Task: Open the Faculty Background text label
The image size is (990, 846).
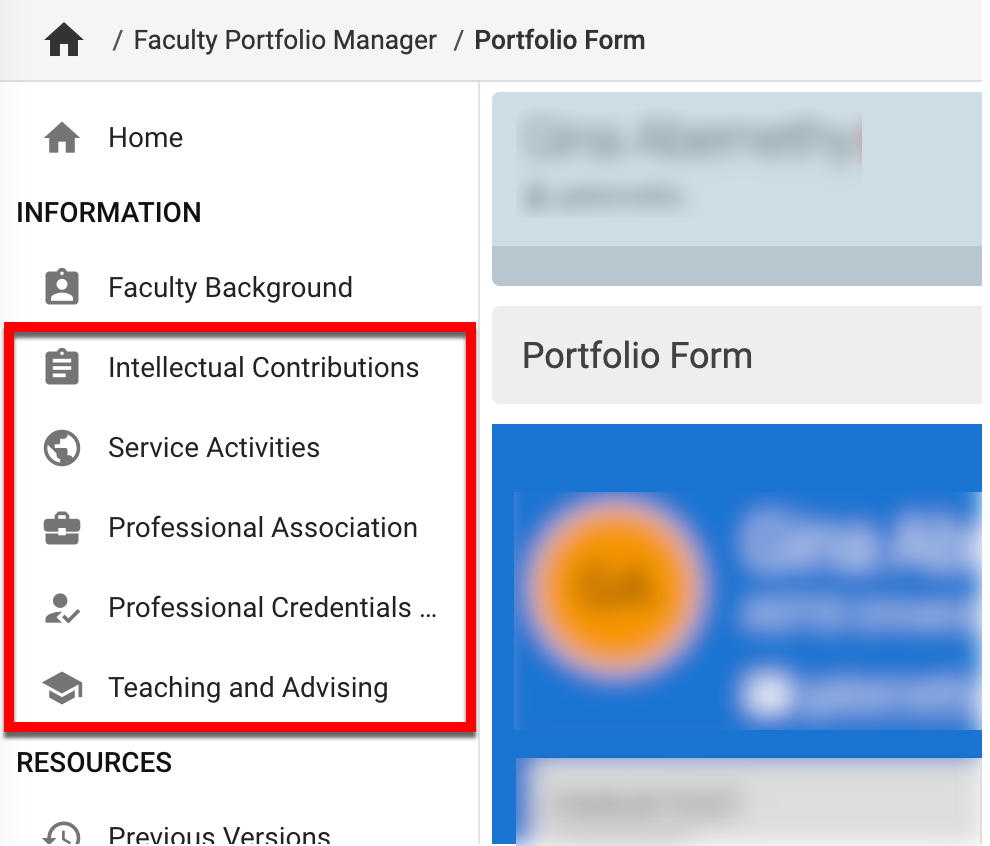Action: click(x=230, y=288)
